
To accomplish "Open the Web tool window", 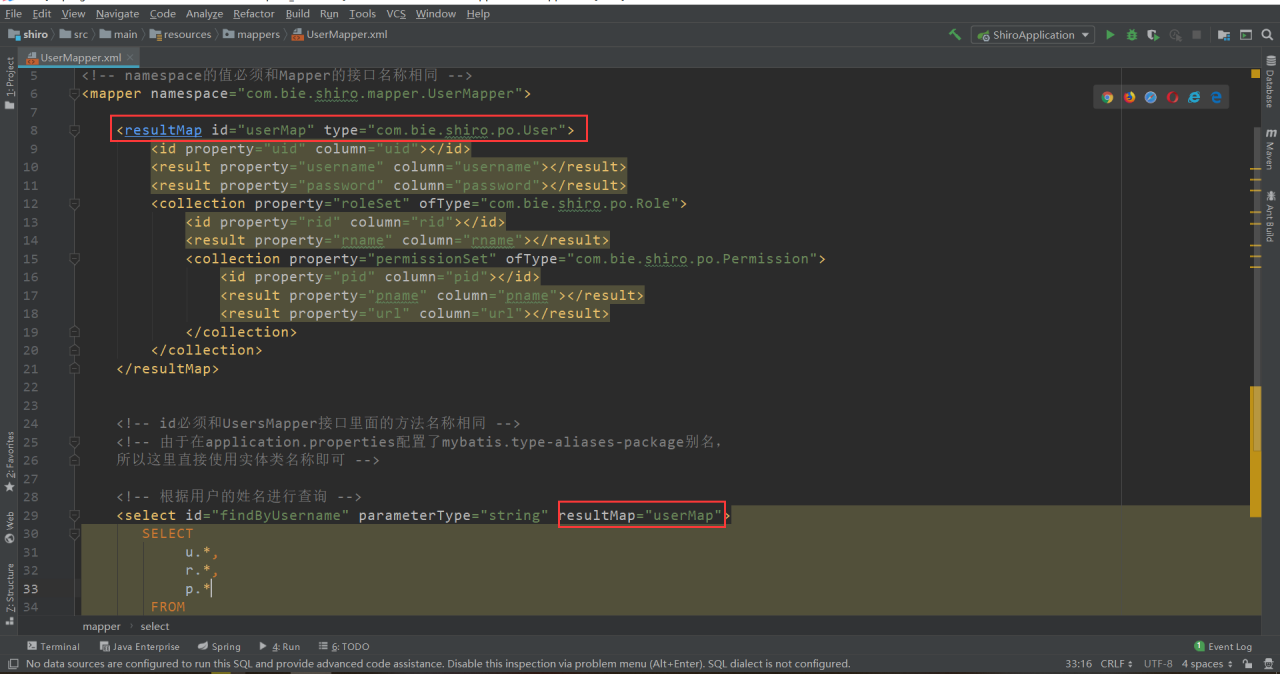I will coord(10,528).
